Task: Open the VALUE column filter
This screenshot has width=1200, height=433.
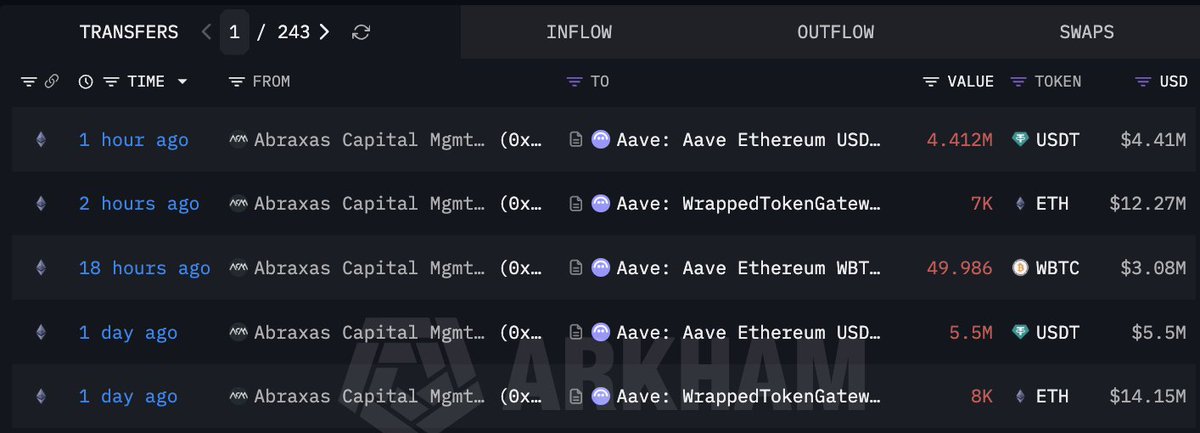Action: (x=931, y=82)
